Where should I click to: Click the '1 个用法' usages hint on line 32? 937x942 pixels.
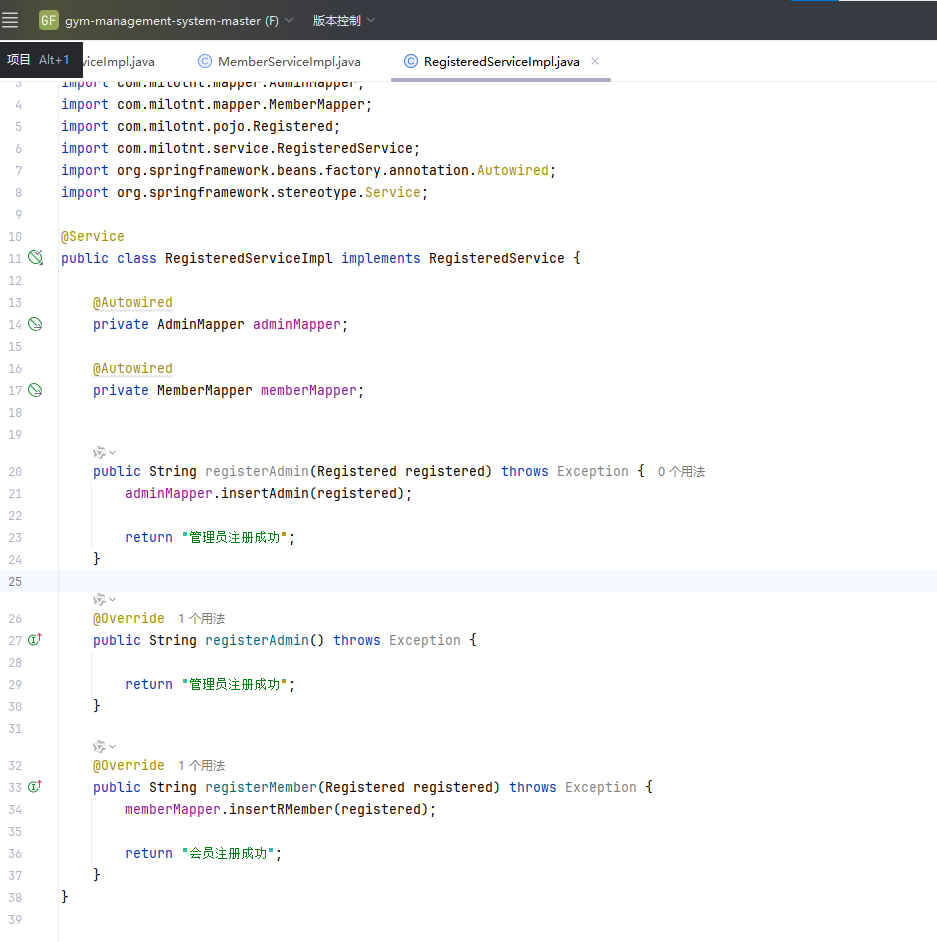(x=201, y=766)
